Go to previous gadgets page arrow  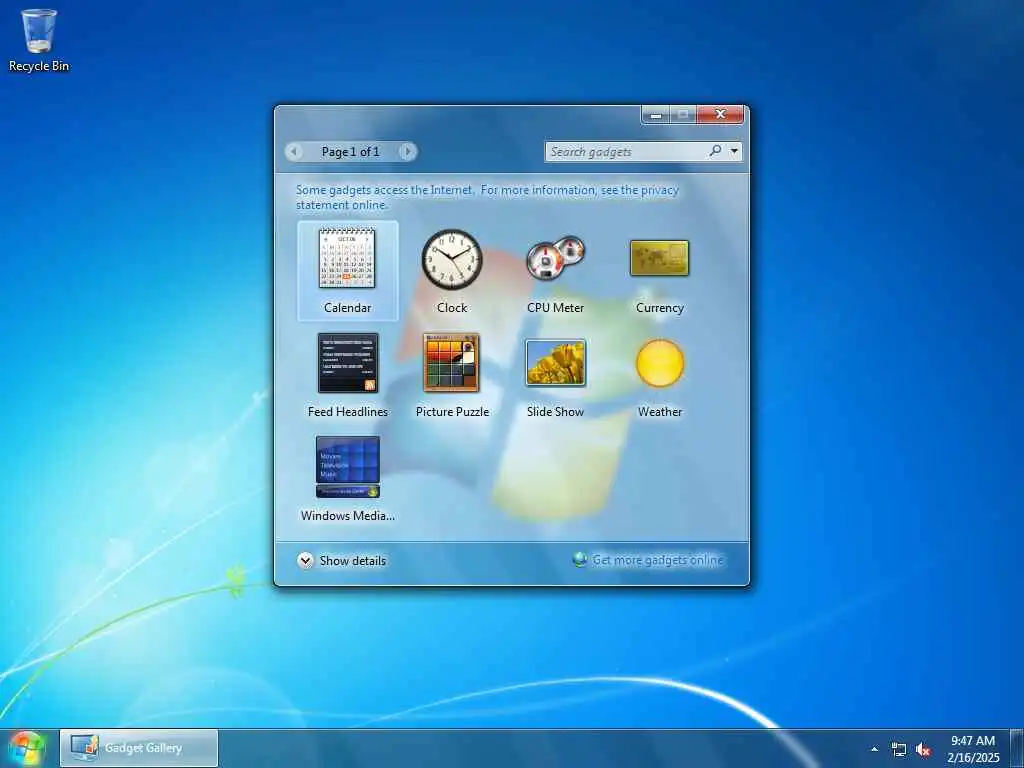click(295, 152)
